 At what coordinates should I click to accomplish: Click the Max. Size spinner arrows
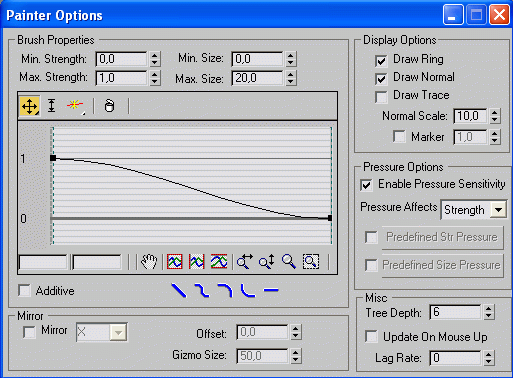pos(291,78)
